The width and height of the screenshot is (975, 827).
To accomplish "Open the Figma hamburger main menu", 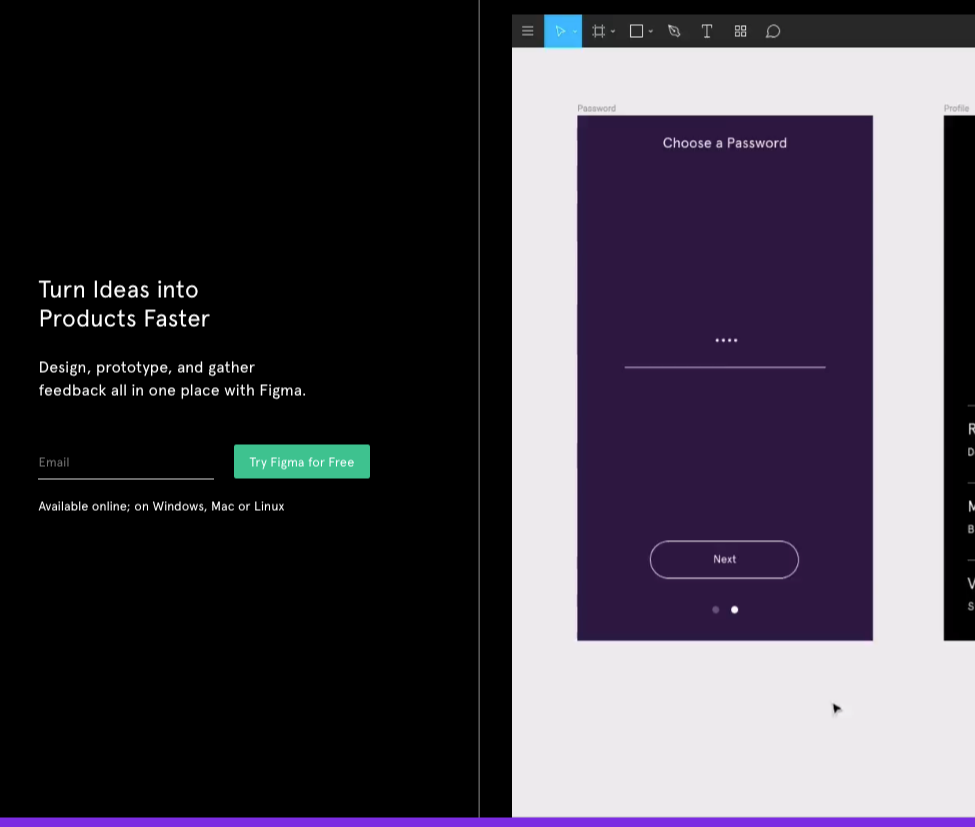I will 528,31.
